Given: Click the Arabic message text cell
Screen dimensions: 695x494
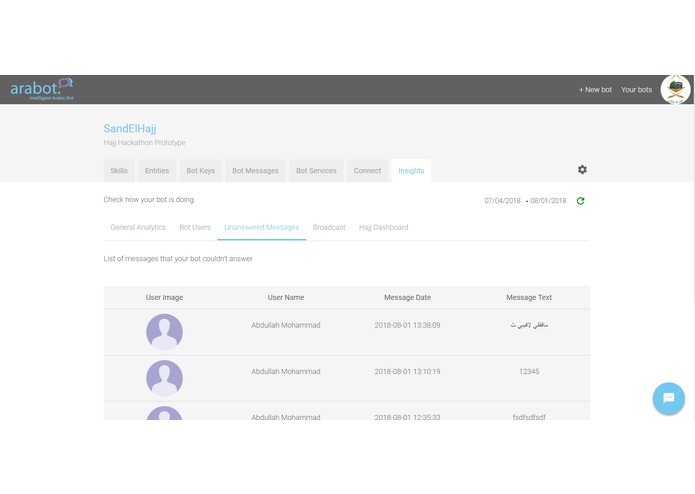Looking at the screenshot, I should pos(529,325).
